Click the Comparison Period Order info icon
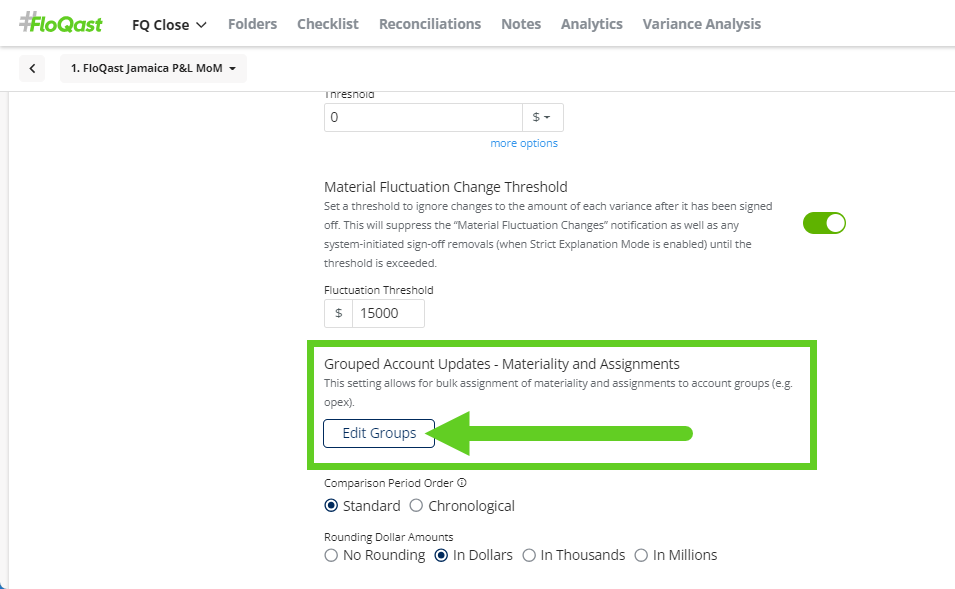955x589 pixels. [x=461, y=483]
